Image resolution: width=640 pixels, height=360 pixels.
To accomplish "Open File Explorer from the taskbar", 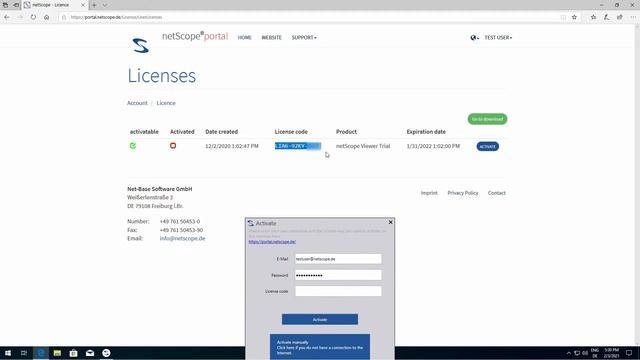I will pos(57,353).
